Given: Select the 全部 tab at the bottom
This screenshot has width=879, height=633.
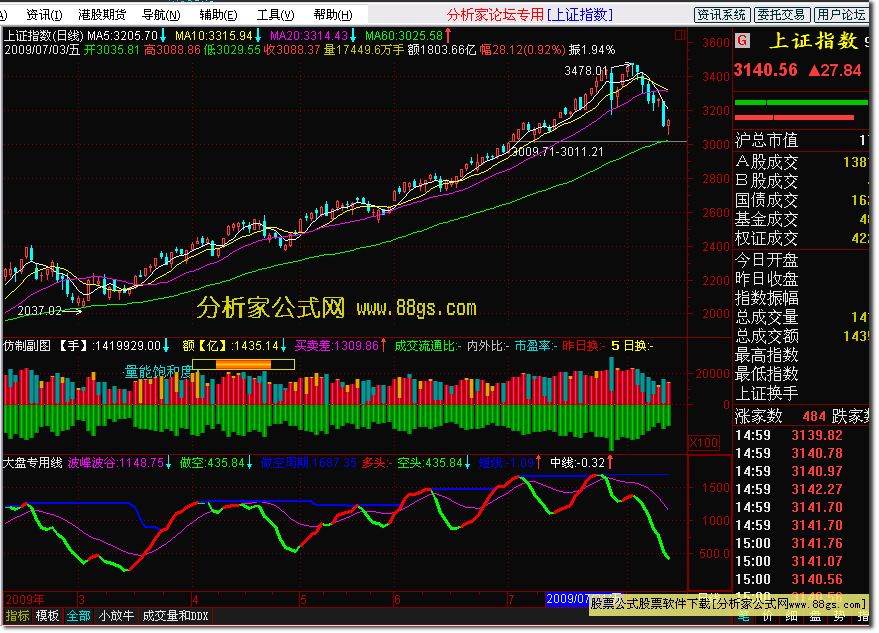Looking at the screenshot, I should click(78, 616).
